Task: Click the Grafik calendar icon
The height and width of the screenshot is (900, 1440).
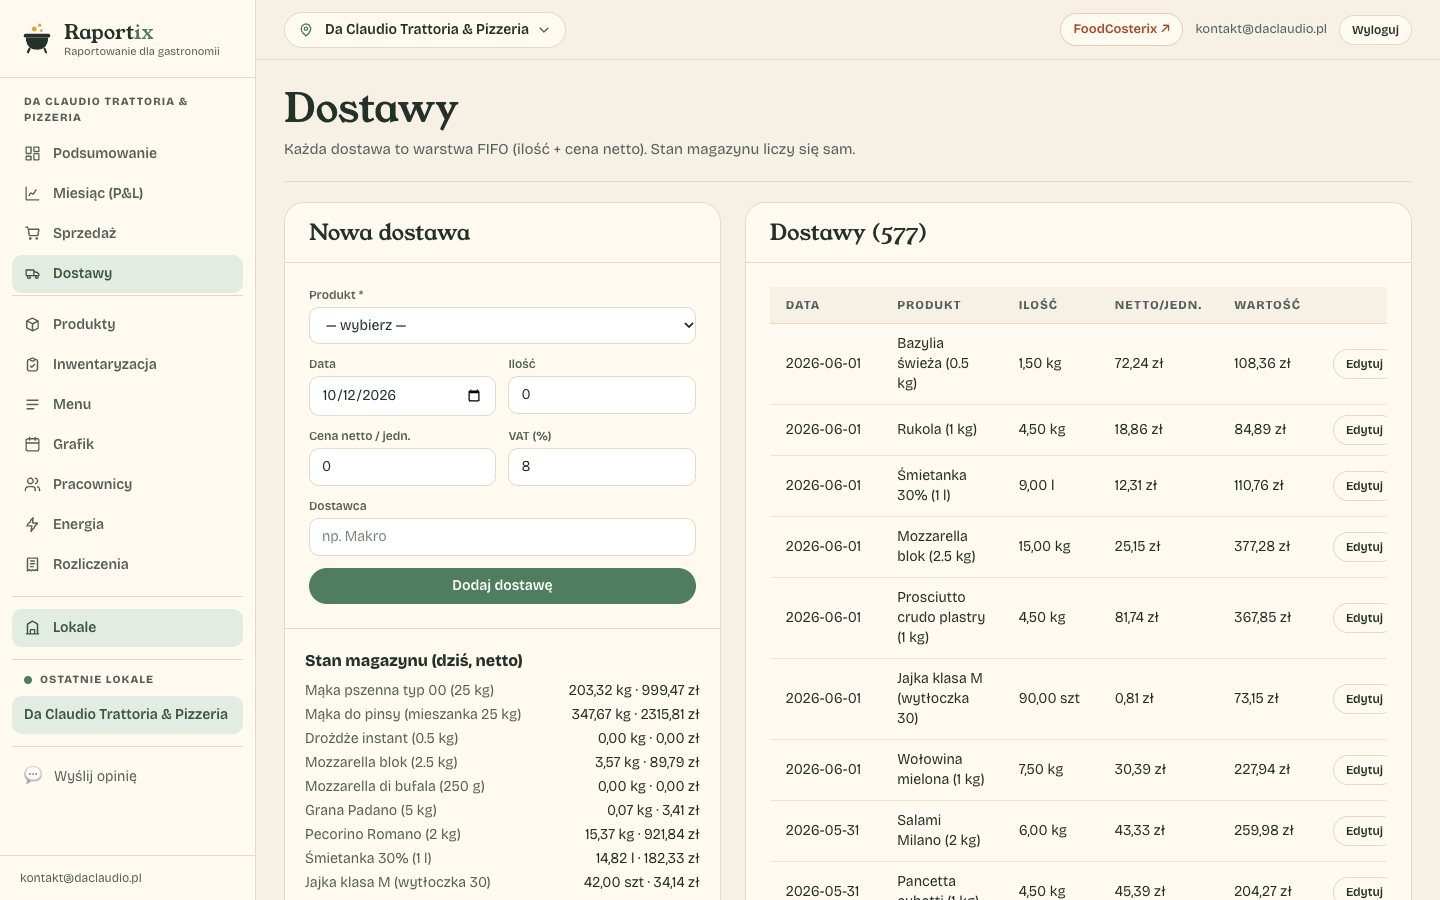Action: tap(33, 444)
